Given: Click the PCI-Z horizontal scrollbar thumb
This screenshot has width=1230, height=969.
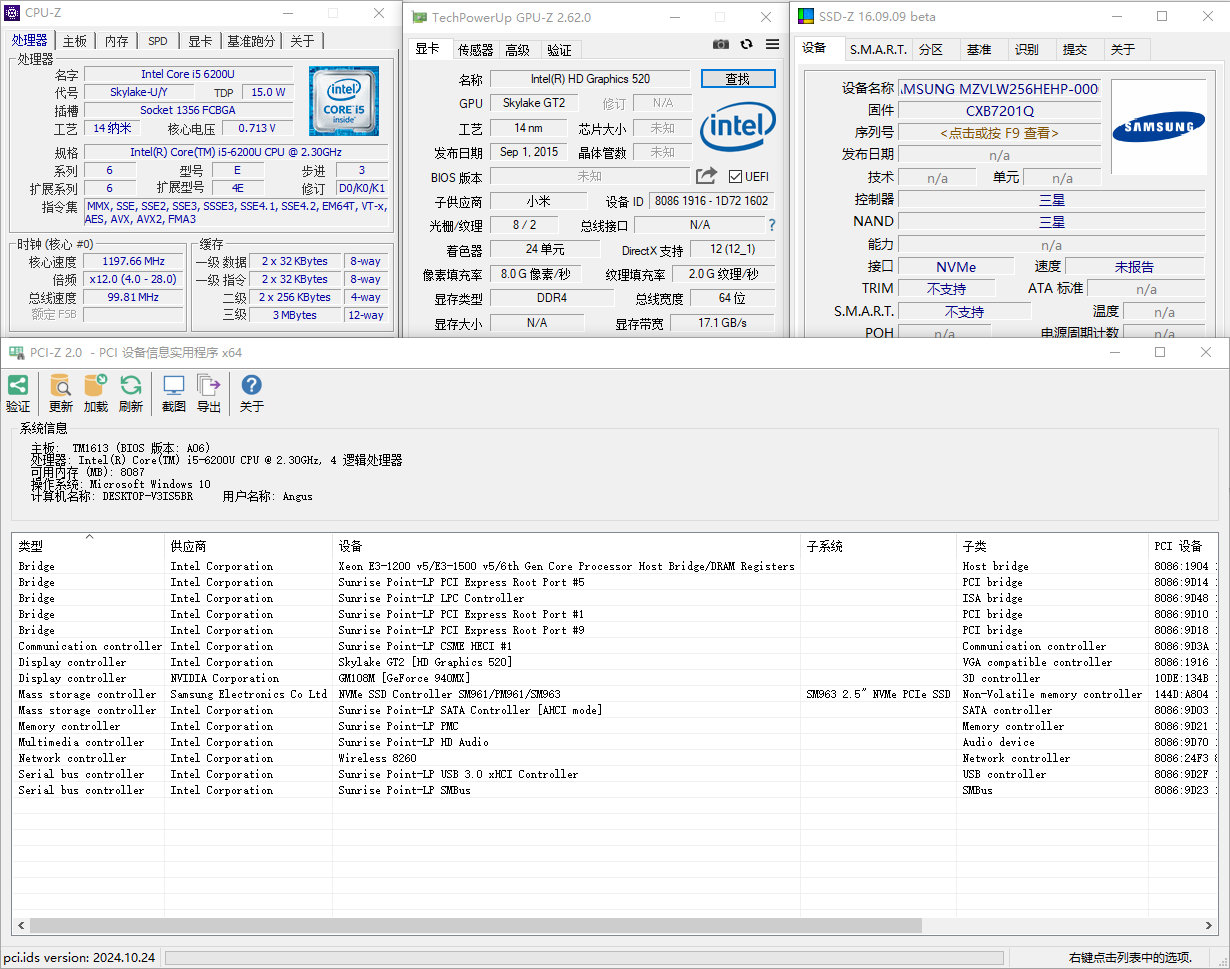Looking at the screenshot, I should click(475, 925).
